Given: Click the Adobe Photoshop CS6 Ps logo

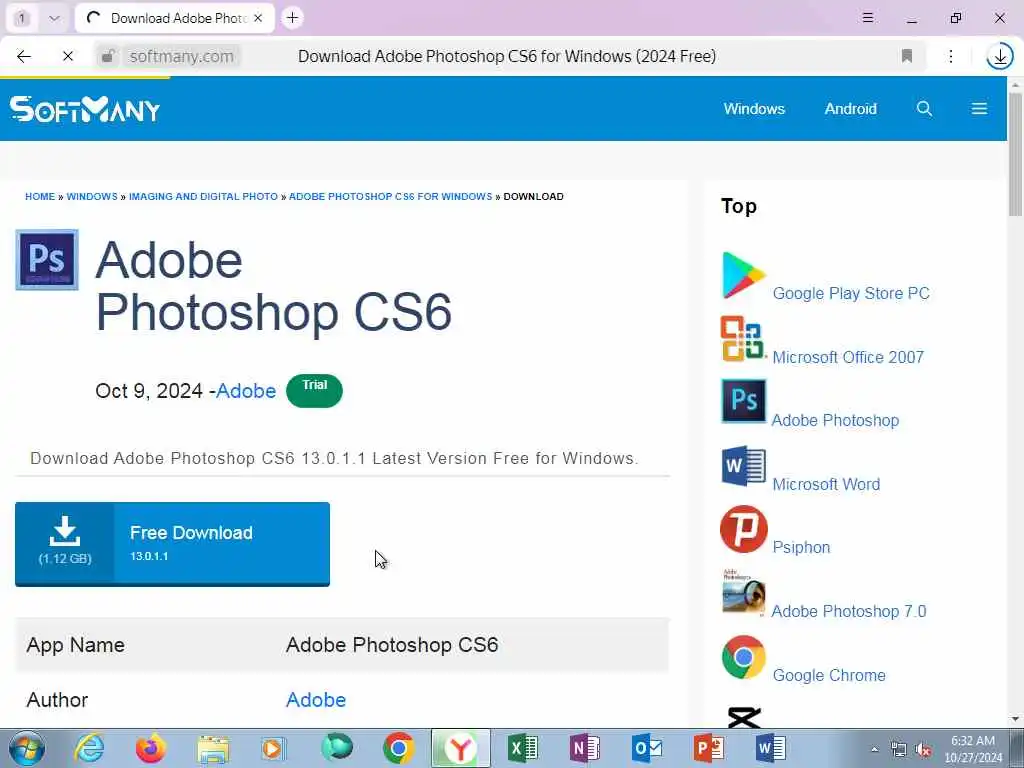Looking at the screenshot, I should pyautogui.click(x=47, y=259).
